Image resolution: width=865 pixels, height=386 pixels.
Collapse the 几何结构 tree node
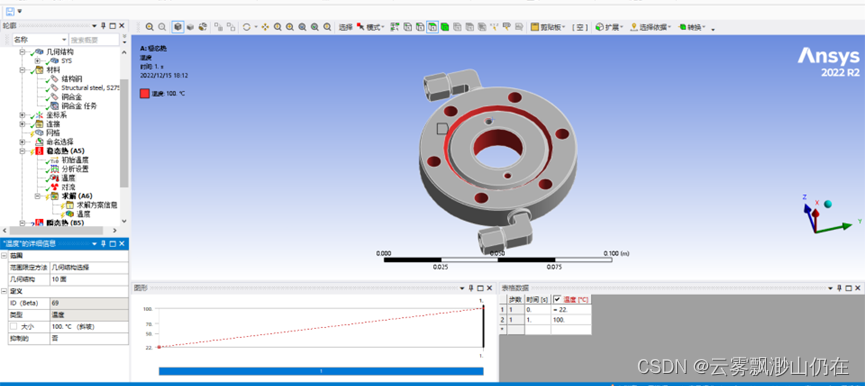(x=23, y=52)
